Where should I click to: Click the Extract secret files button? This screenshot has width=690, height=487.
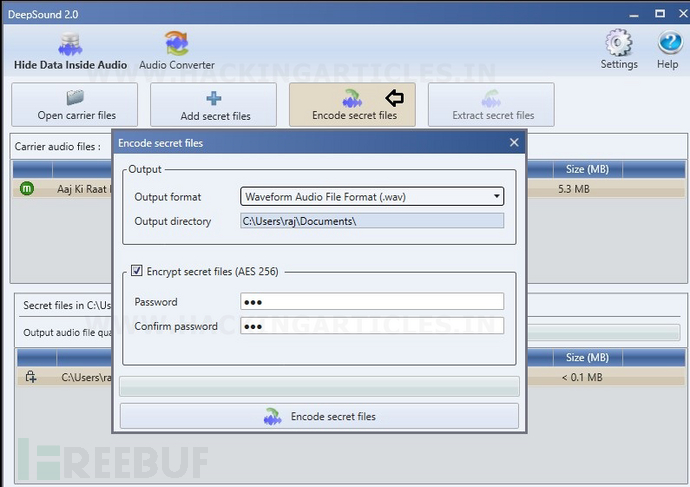pos(491,105)
